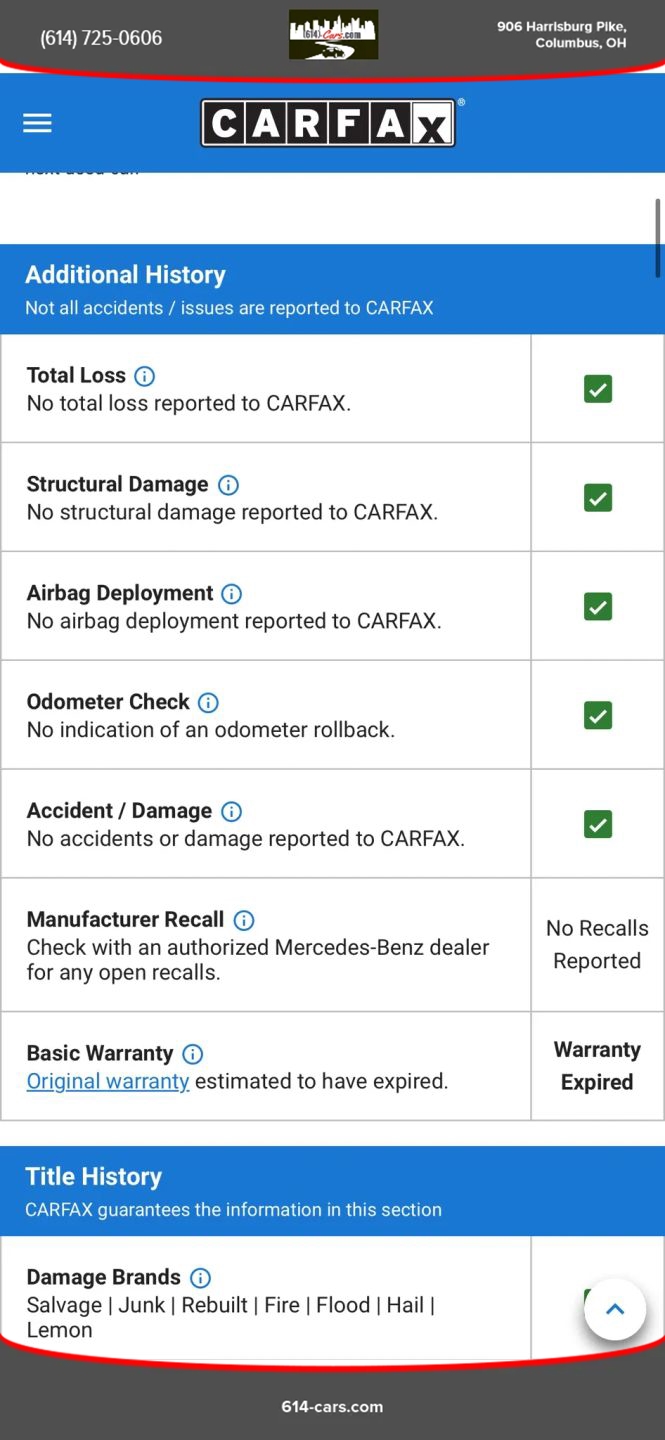Click the CARFAX logo
Screen dimensions: 665x1440
[x=328, y=124]
